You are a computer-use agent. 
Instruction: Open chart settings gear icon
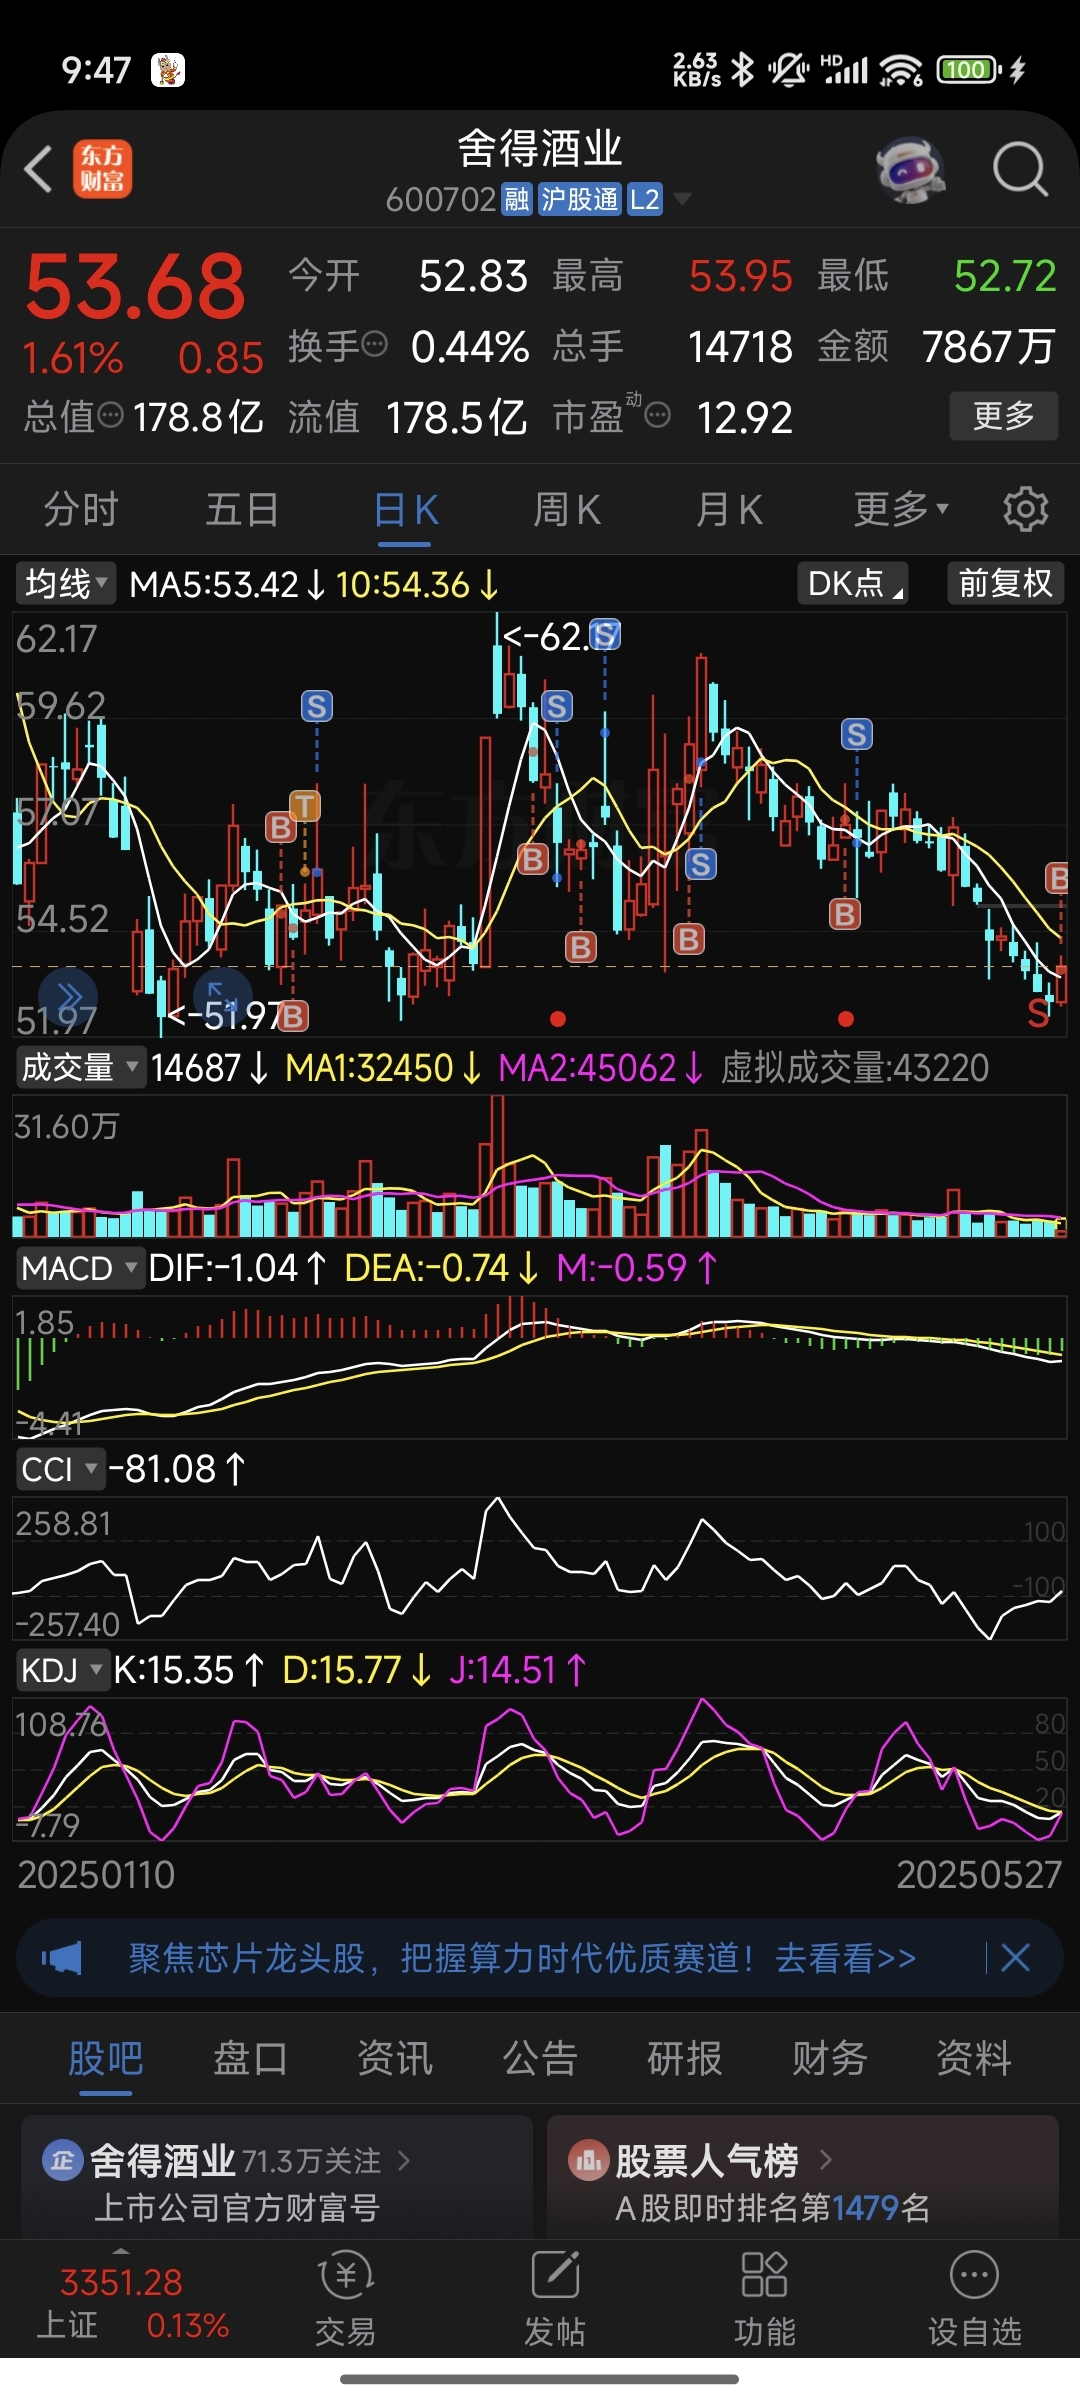coord(1025,509)
